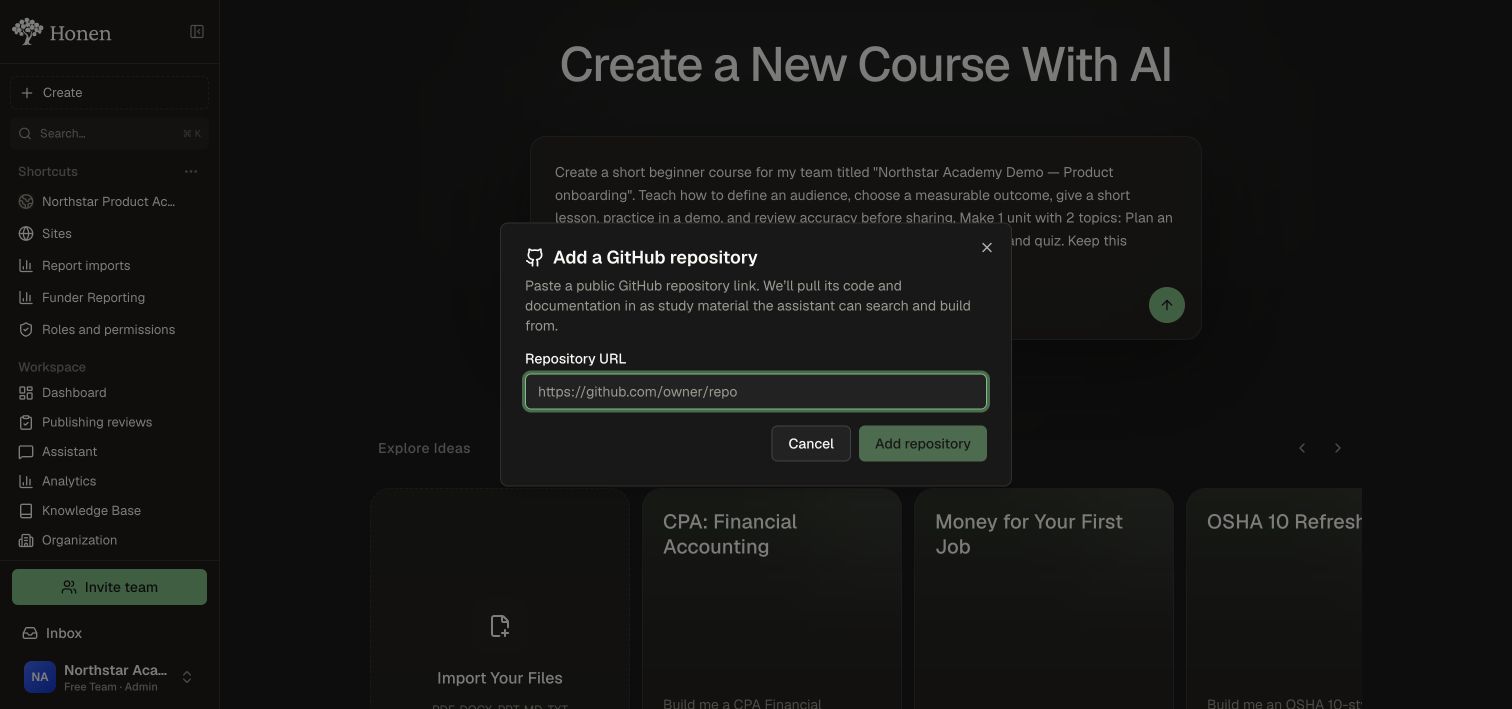Viewport: 1512px width, 709px height.
Task: Open the Assistant page
Action: [x=110, y=451]
